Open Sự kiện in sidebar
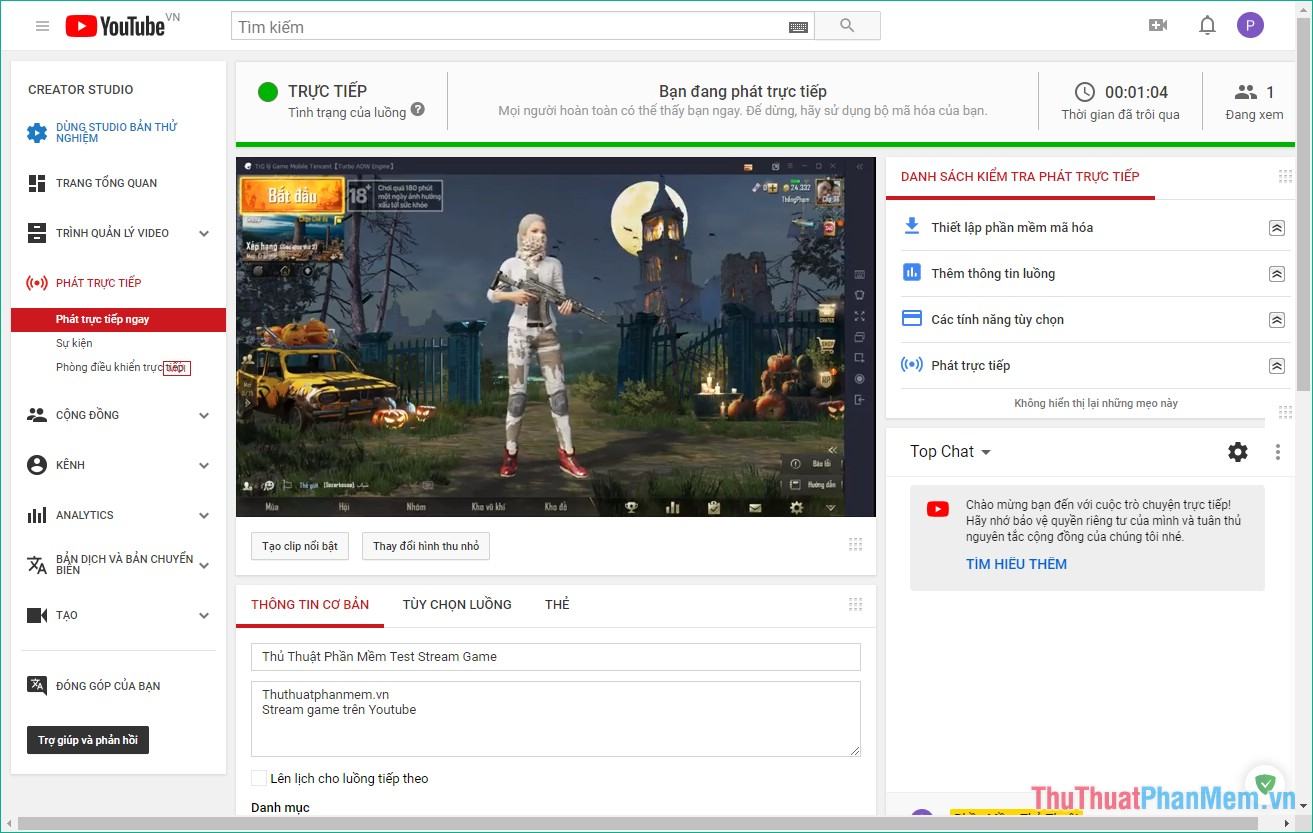The height and width of the screenshot is (833, 1313). 74,343
